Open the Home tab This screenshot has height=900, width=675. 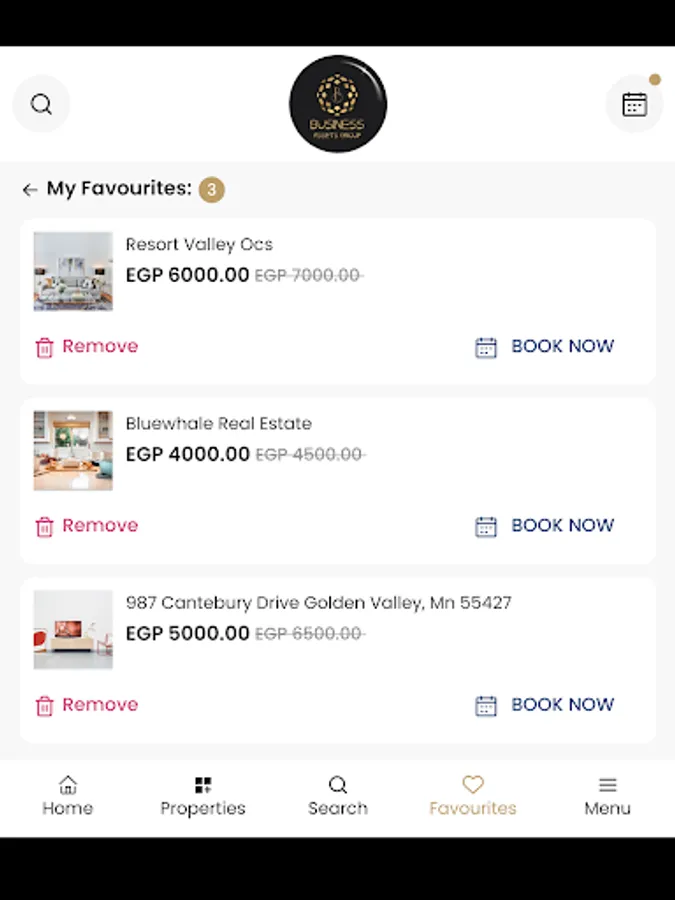(x=68, y=796)
